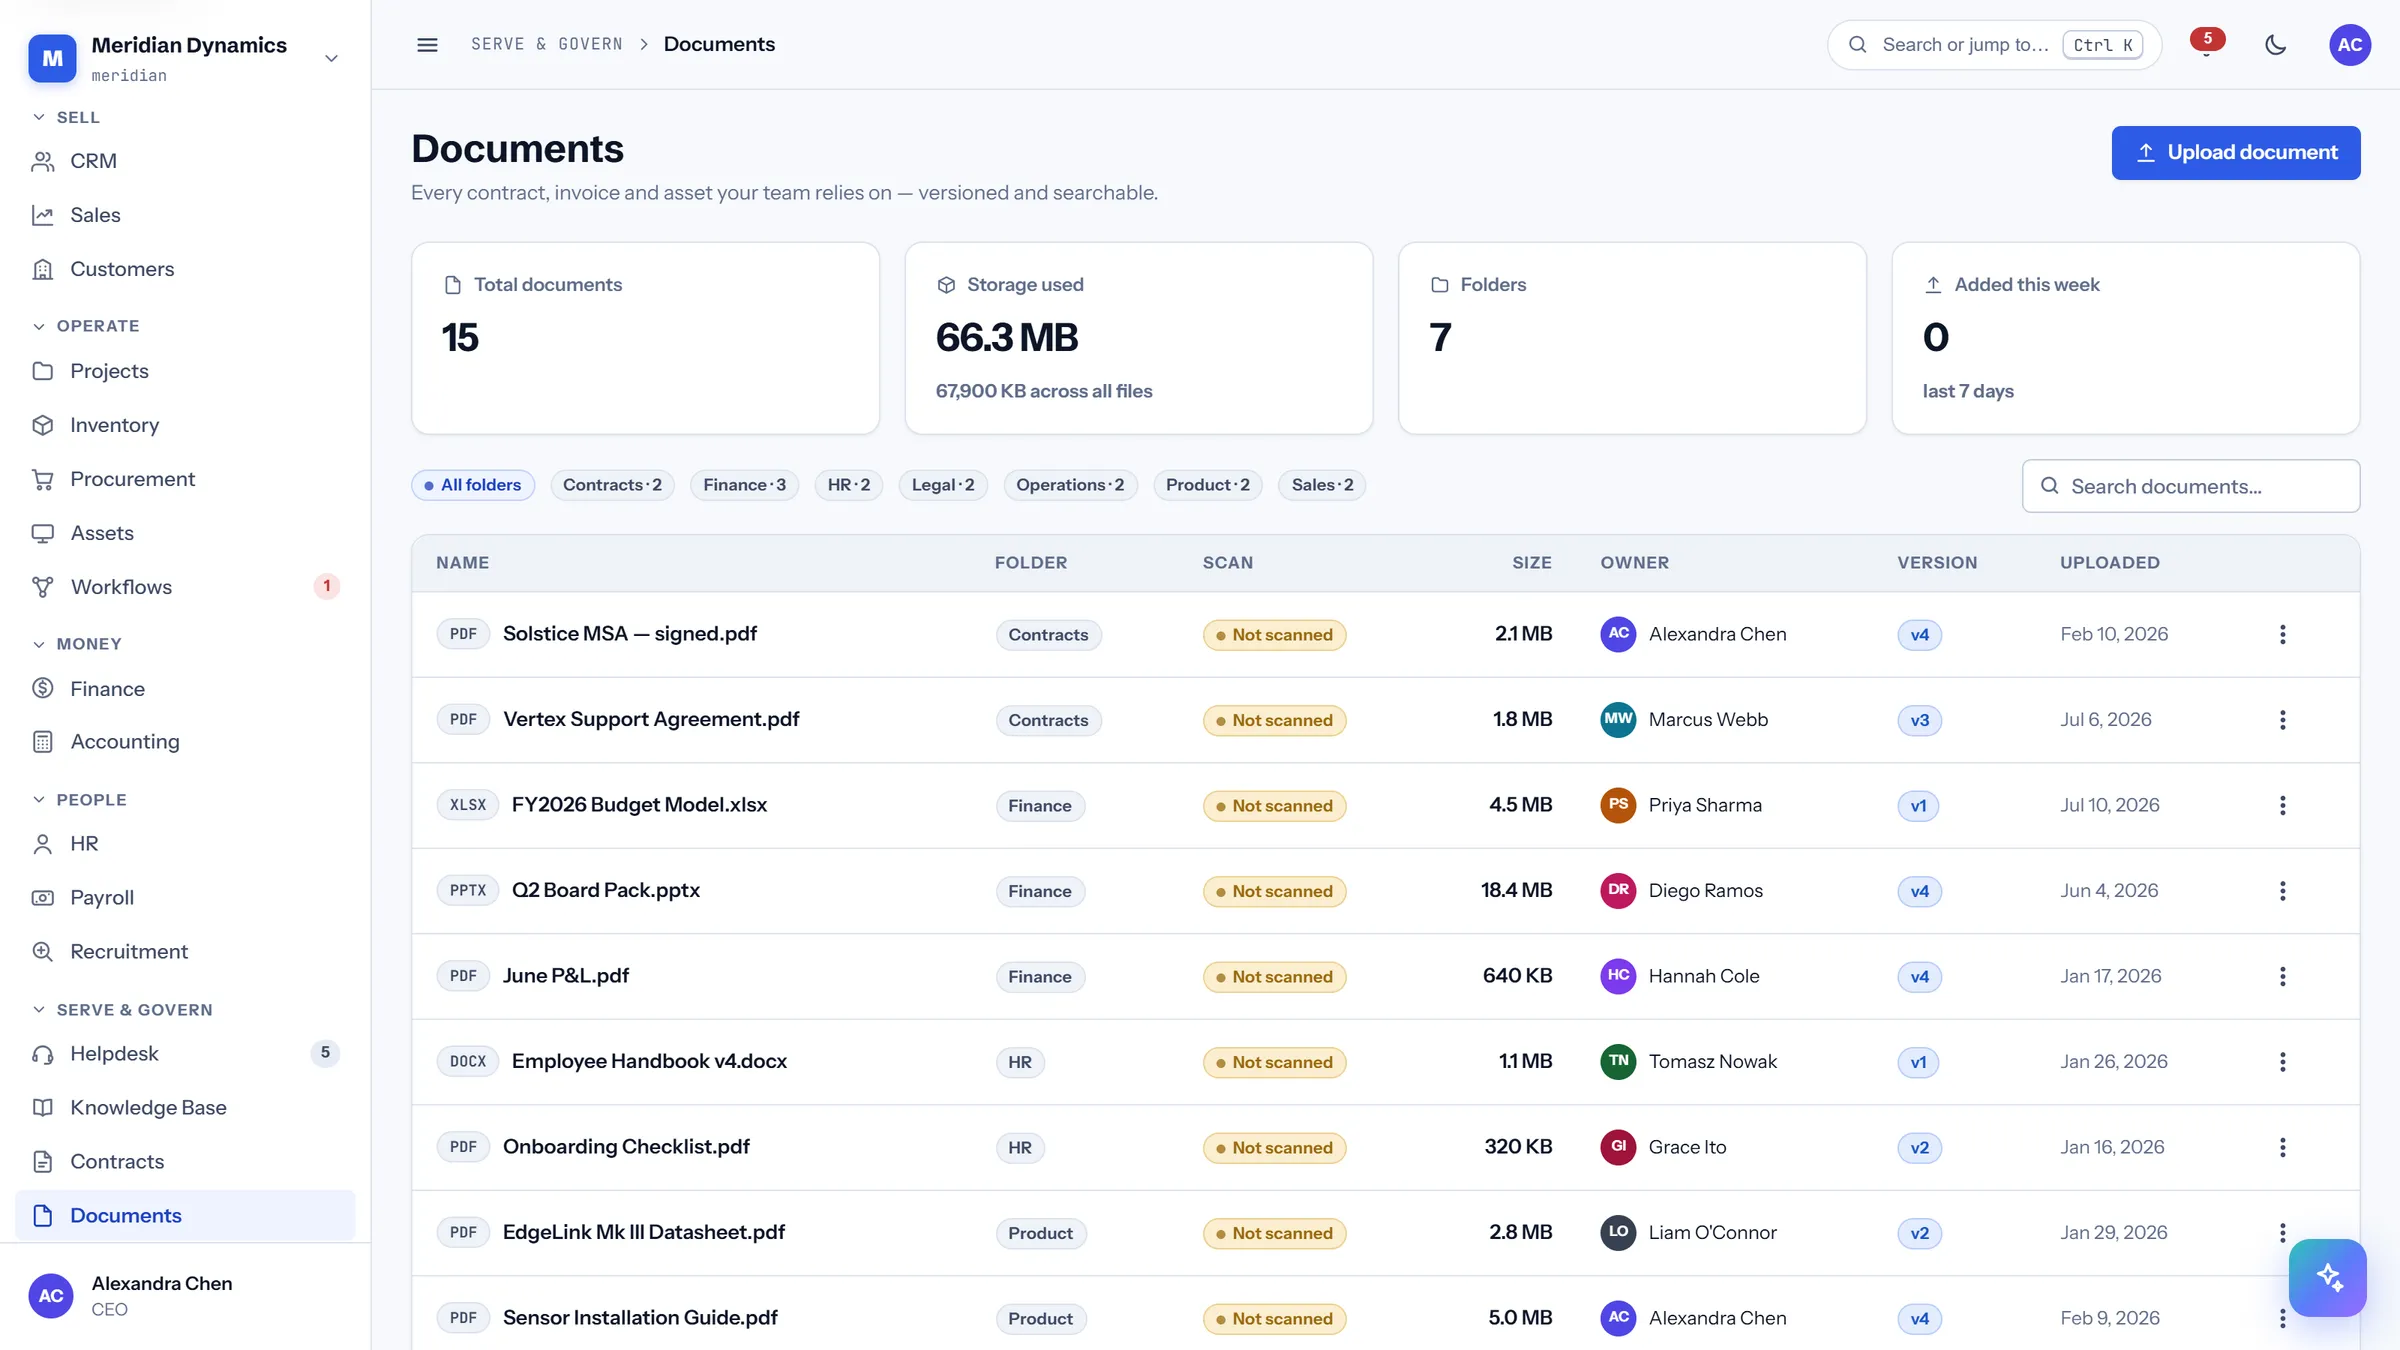Click the Search documents field
This screenshot has height=1350, width=2400.
click(x=2191, y=486)
